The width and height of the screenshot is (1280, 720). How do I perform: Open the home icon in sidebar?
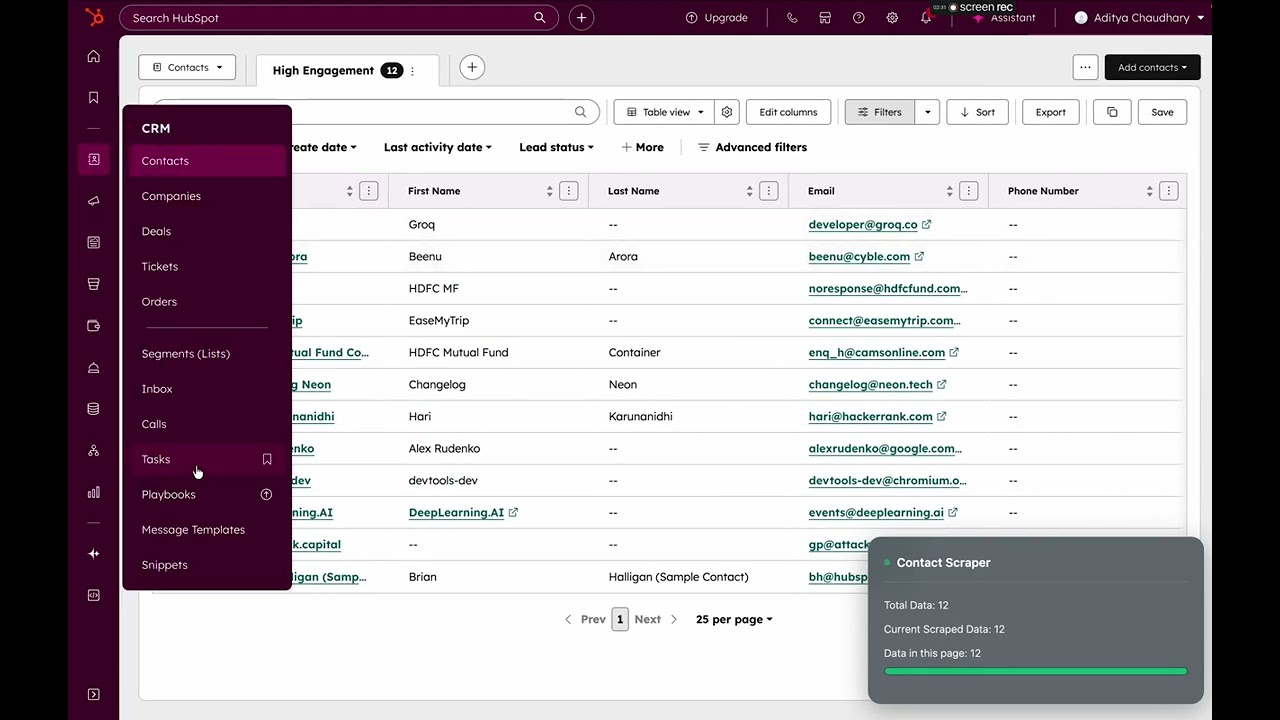[94, 57]
